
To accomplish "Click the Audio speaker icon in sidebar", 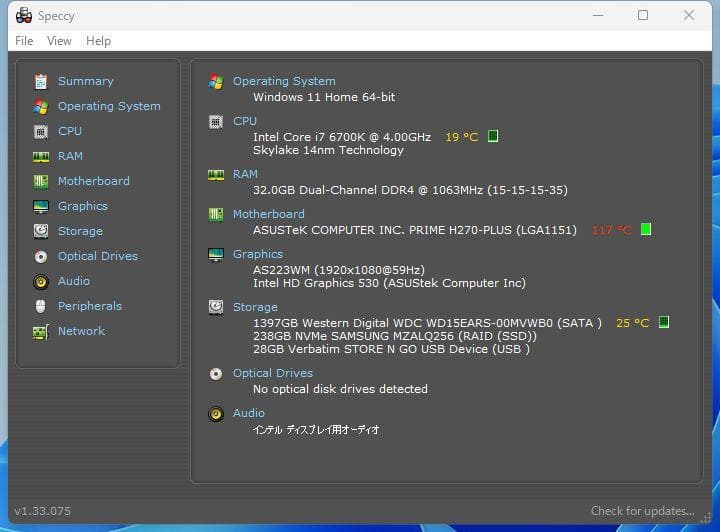I will [x=41, y=281].
